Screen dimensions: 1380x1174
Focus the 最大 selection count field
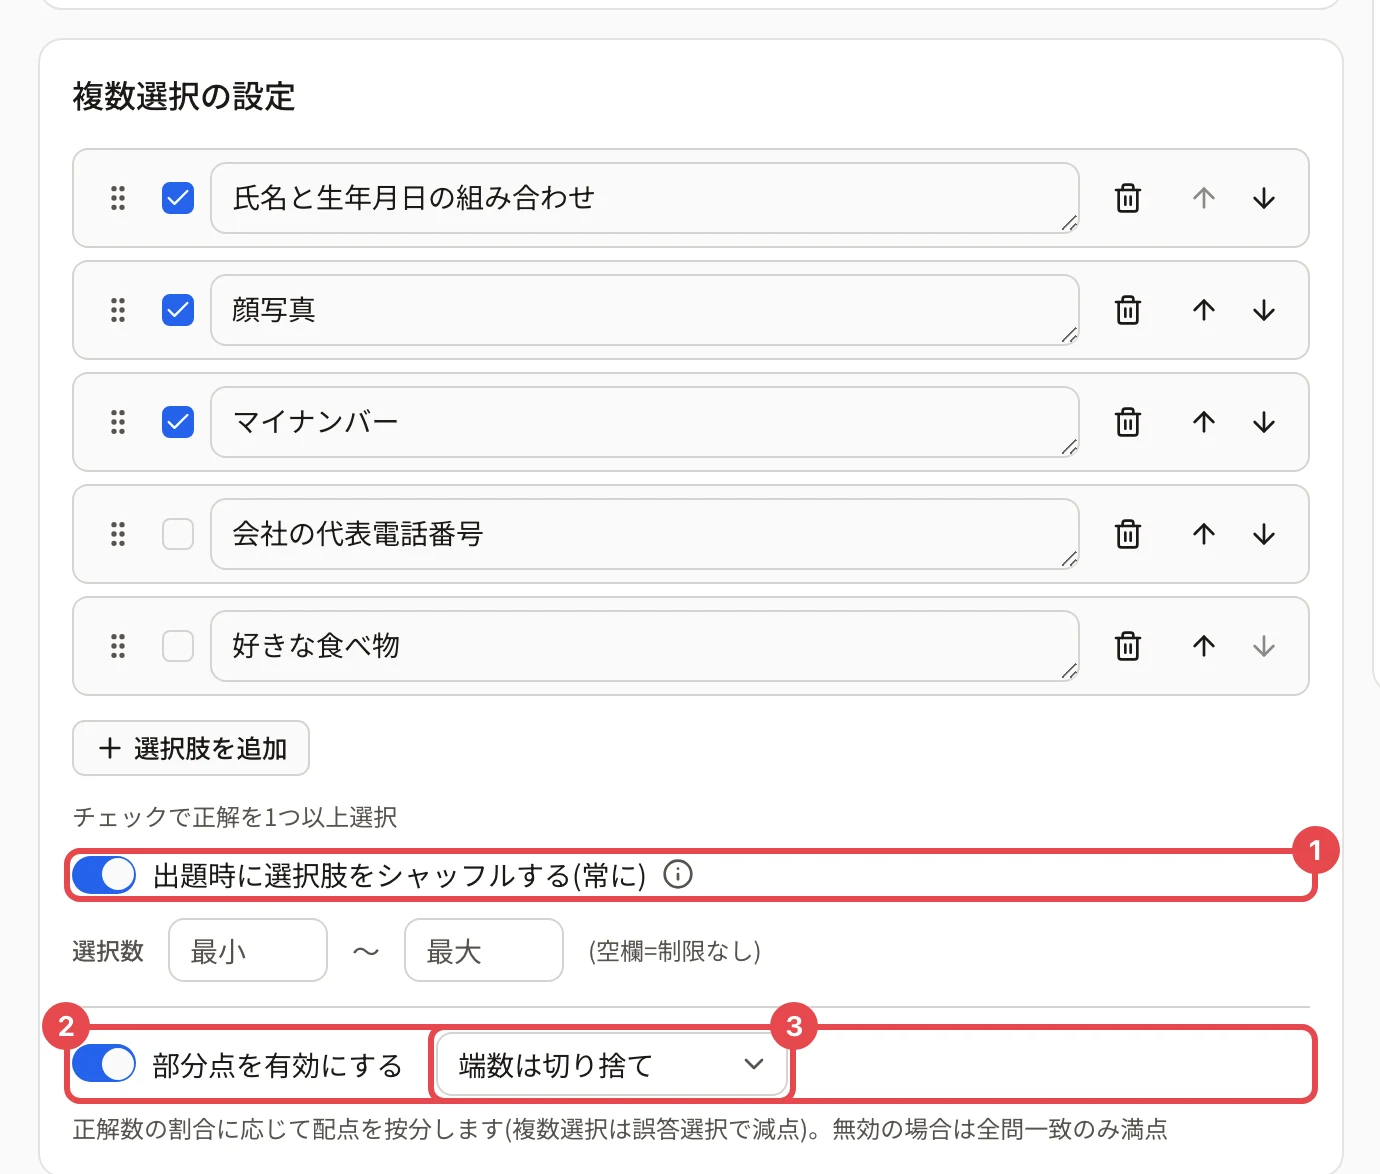(x=484, y=950)
